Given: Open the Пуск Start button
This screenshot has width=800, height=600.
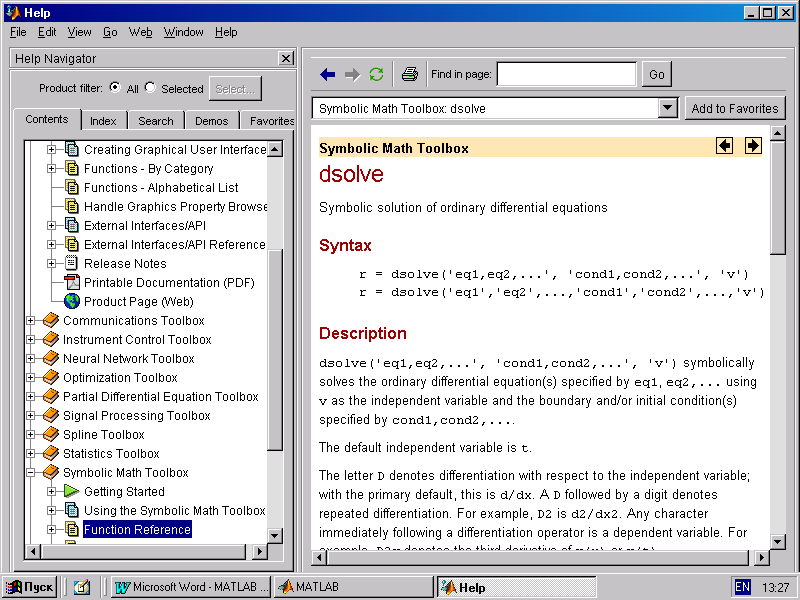Looking at the screenshot, I should point(30,587).
